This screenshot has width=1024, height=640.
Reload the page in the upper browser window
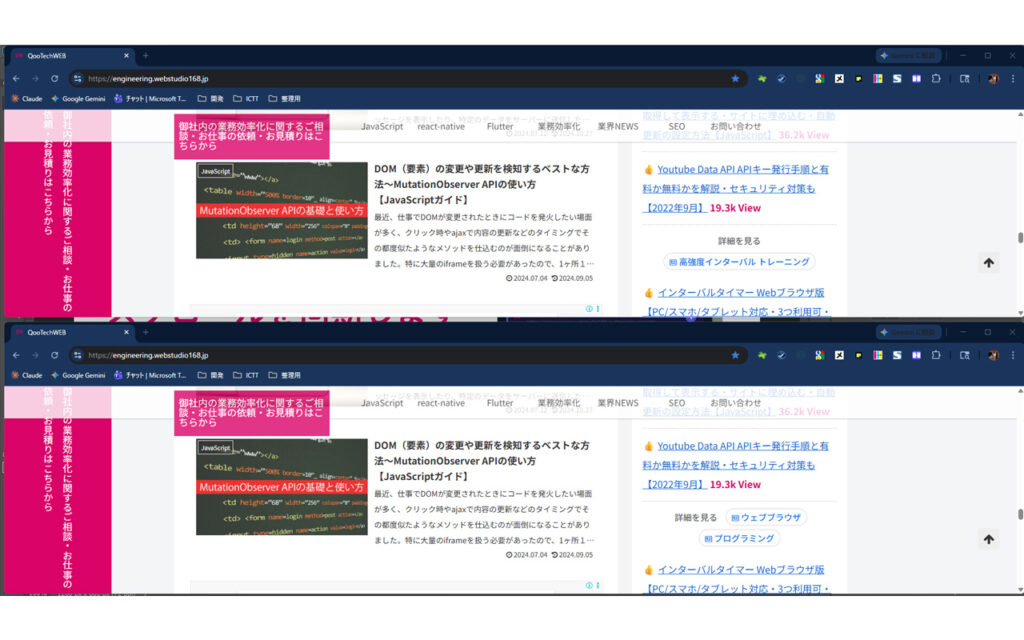pos(55,78)
